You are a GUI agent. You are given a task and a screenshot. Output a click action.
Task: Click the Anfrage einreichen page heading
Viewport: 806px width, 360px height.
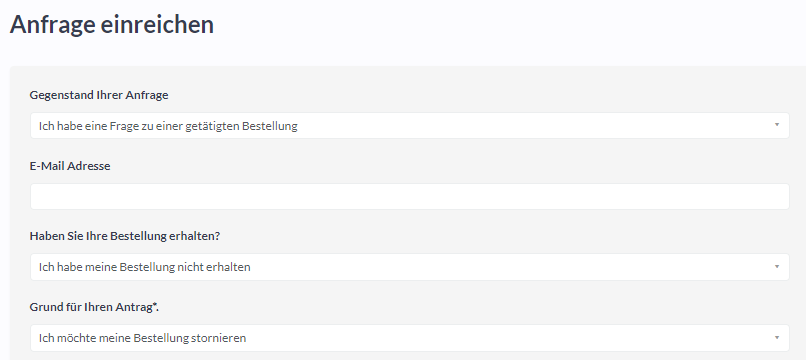coord(112,25)
